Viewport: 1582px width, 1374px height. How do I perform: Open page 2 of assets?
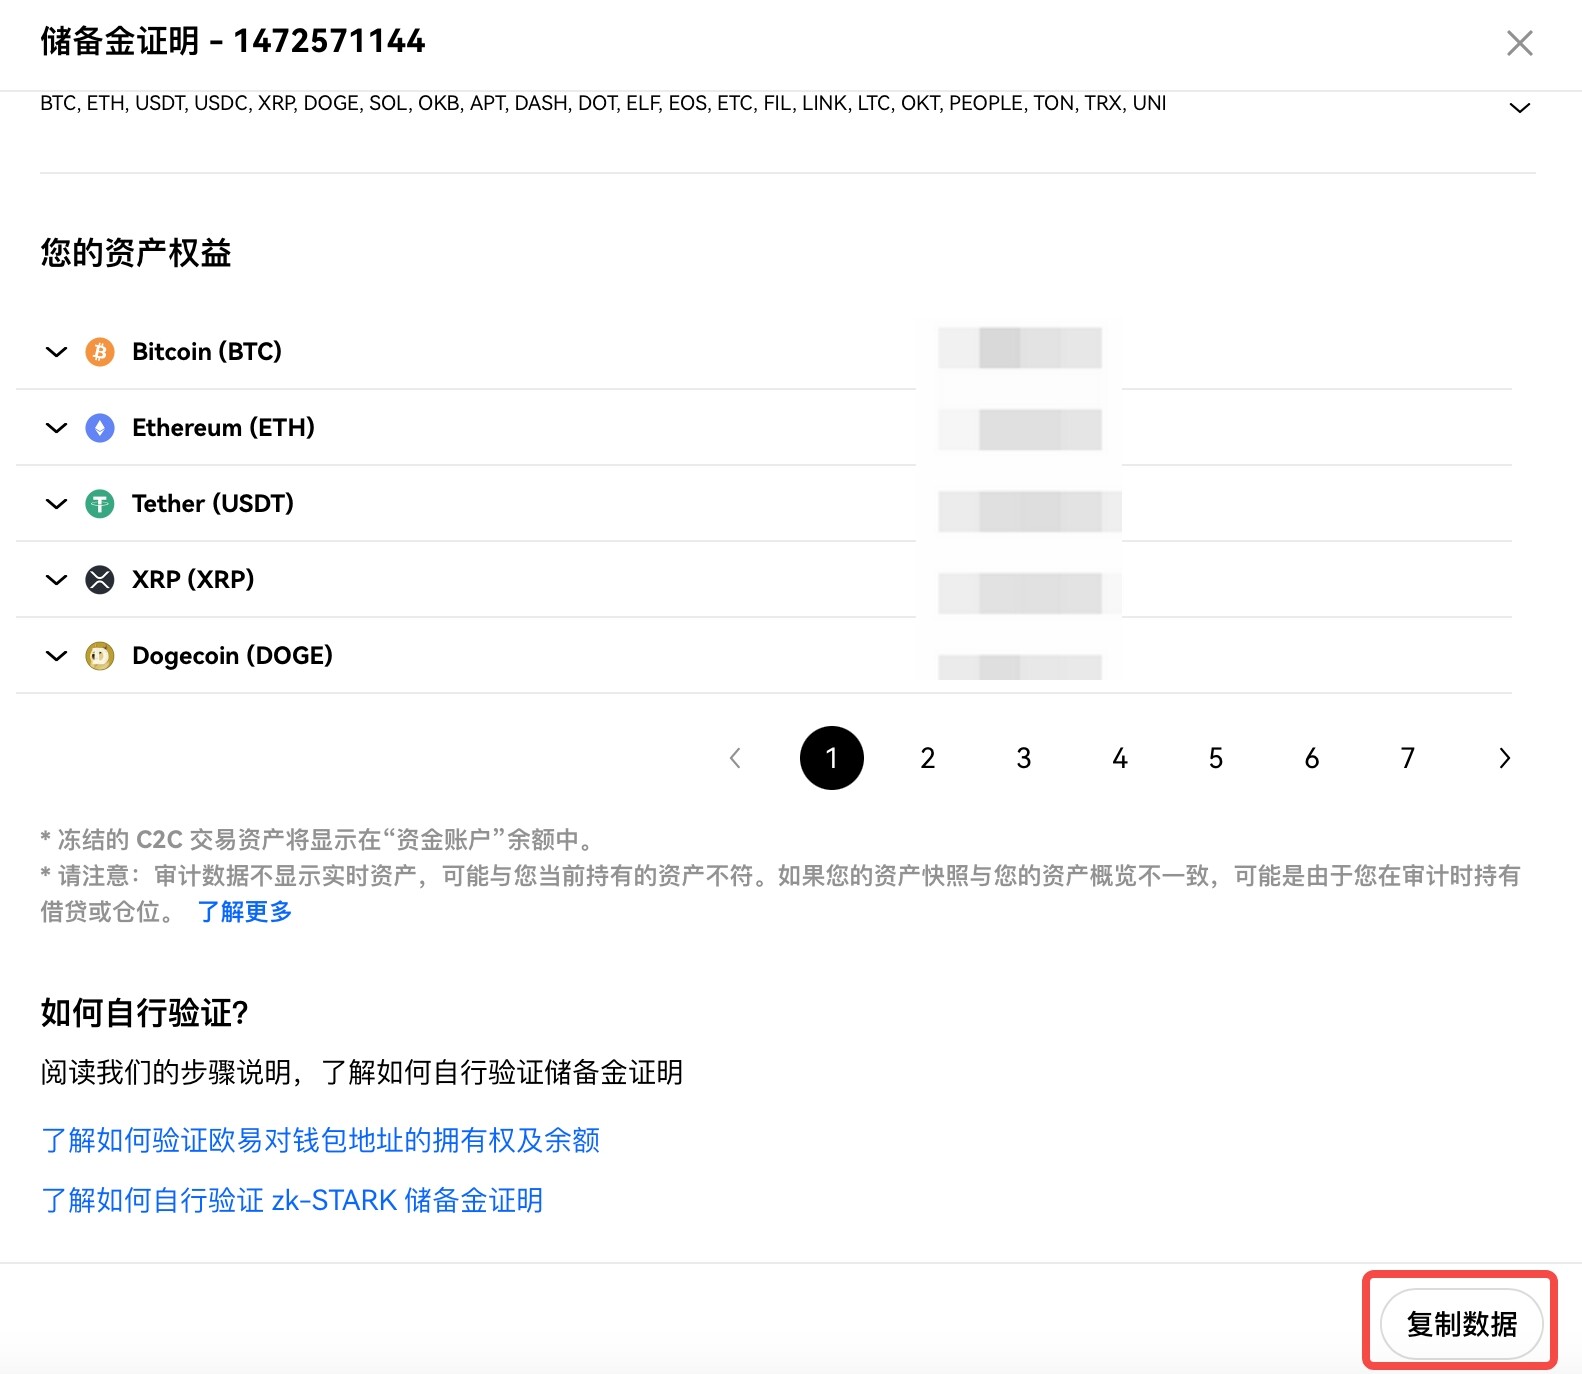coord(928,758)
